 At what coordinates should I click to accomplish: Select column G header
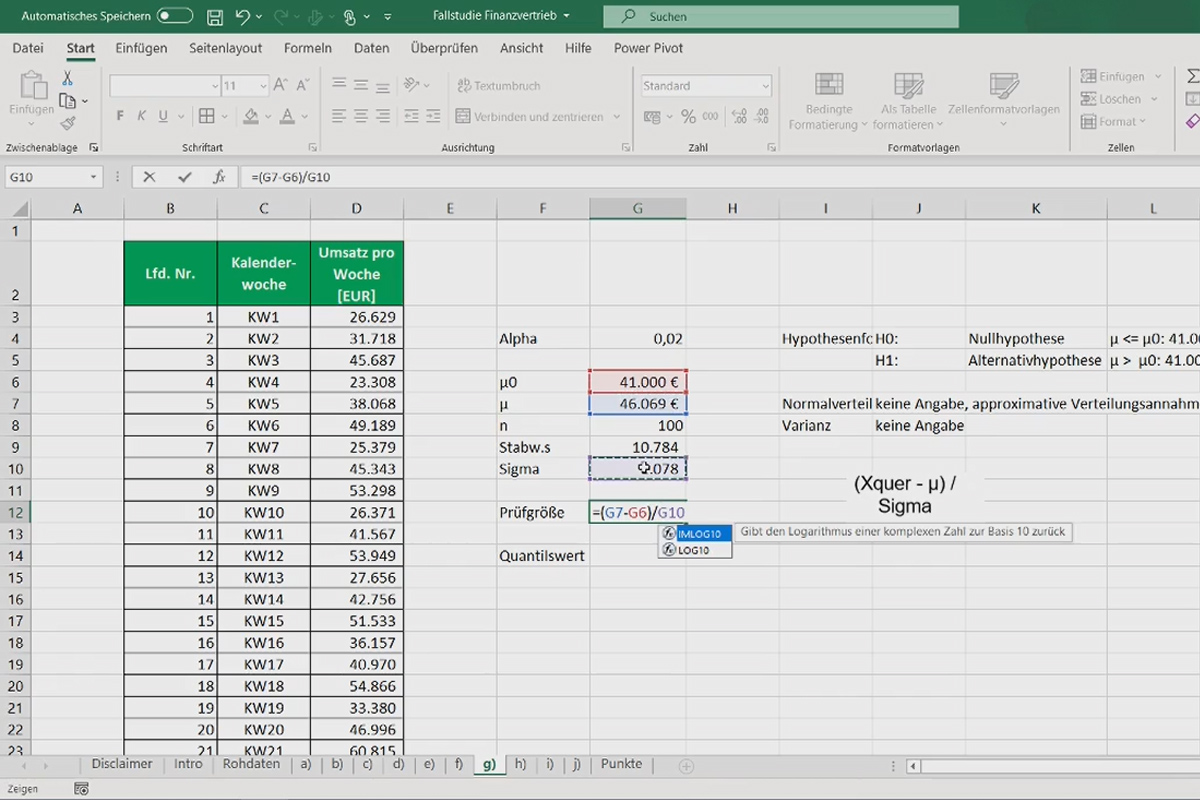[x=638, y=208]
